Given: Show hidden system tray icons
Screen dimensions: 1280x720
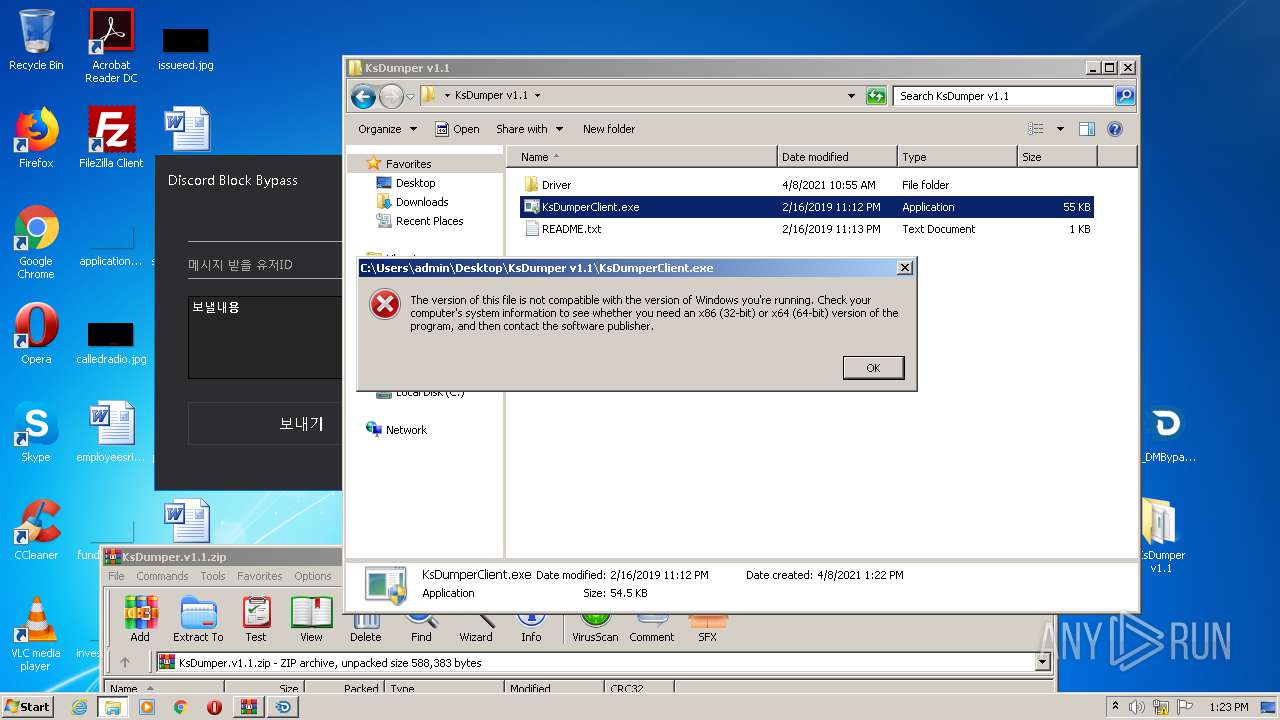Looking at the screenshot, I should [x=1116, y=707].
